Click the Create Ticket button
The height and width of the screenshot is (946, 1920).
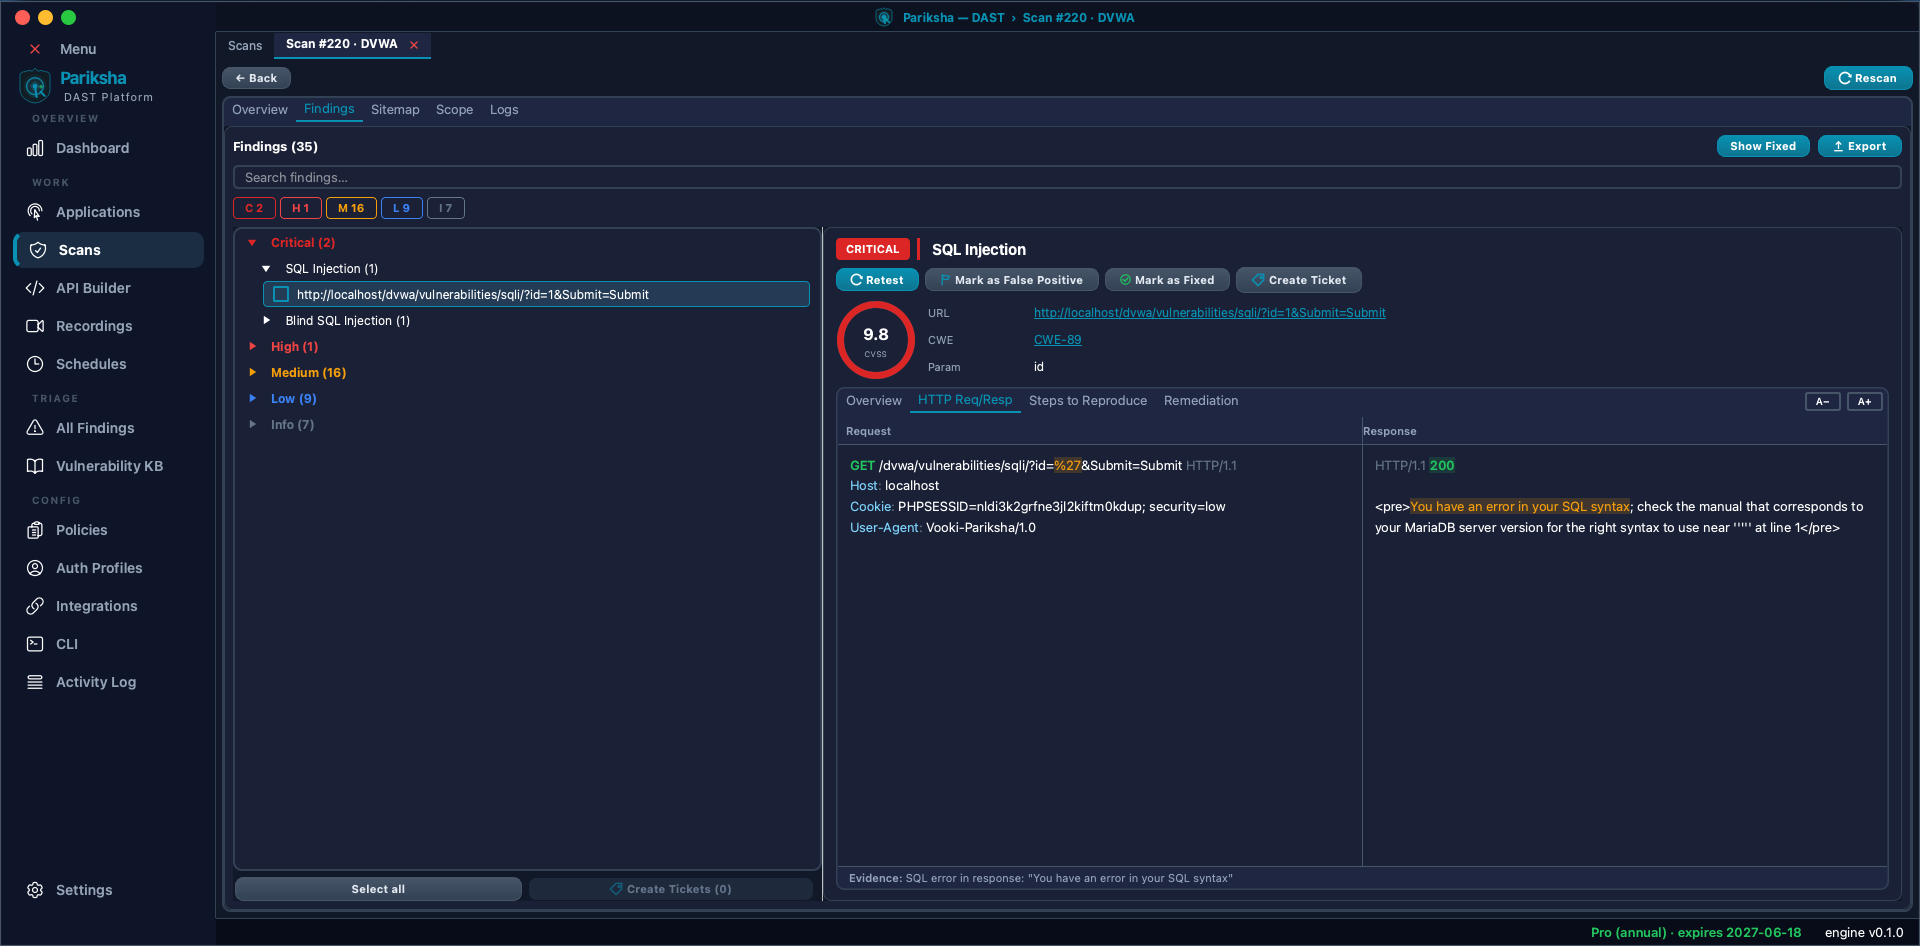[1298, 280]
